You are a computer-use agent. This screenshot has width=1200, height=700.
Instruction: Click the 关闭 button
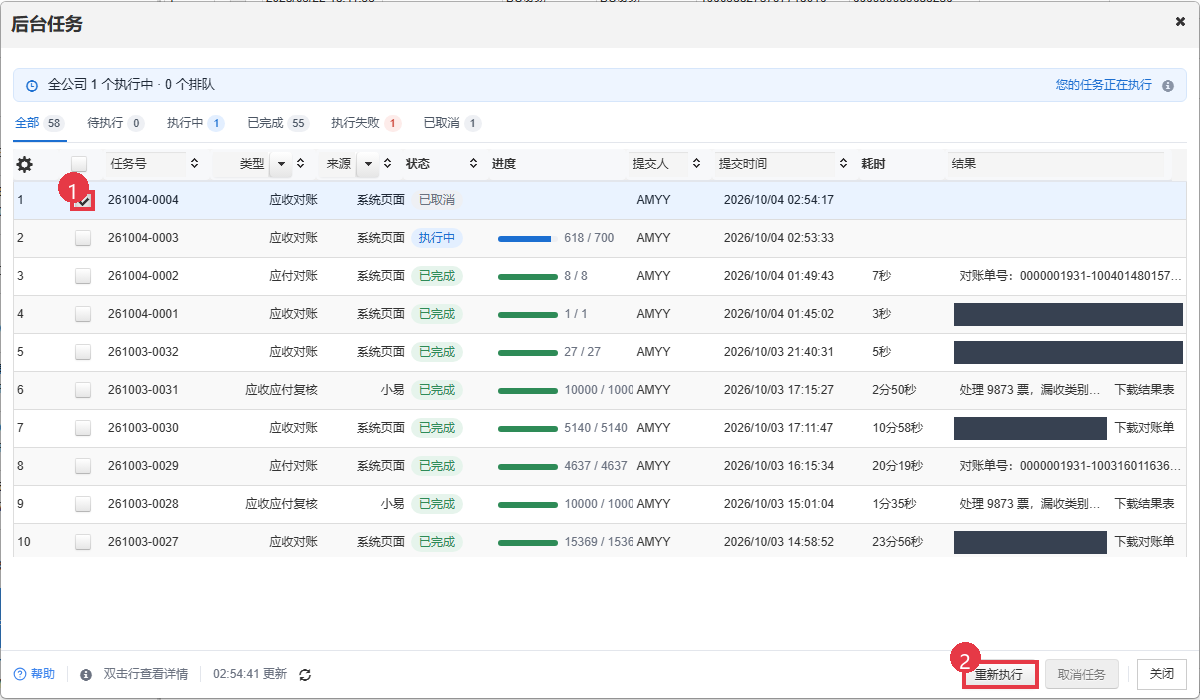(x=1162, y=675)
